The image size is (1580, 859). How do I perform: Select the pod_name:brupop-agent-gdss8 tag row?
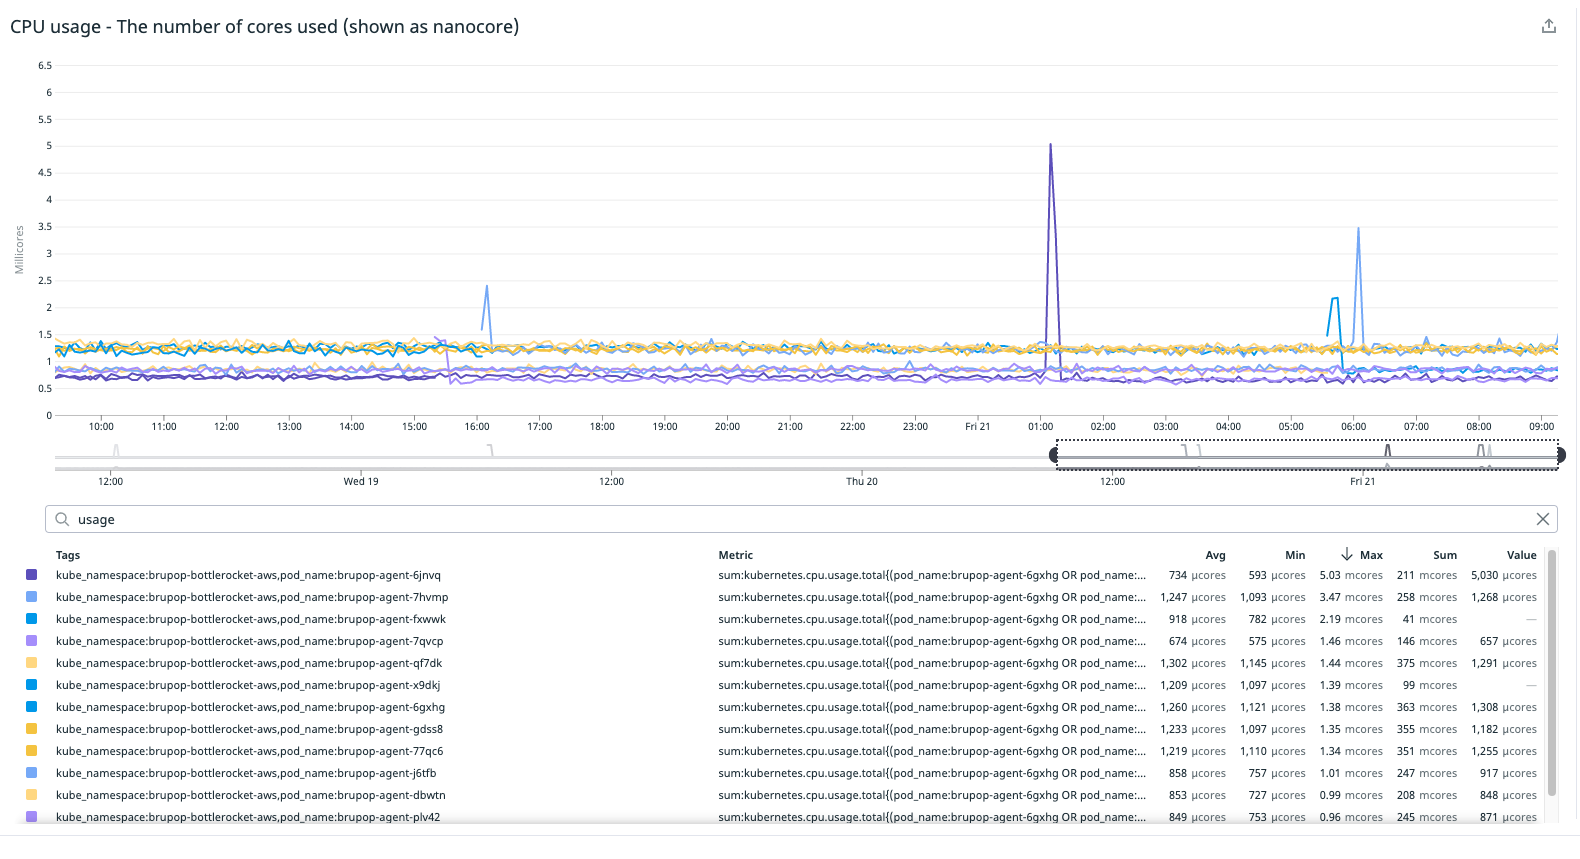[x=249, y=729]
